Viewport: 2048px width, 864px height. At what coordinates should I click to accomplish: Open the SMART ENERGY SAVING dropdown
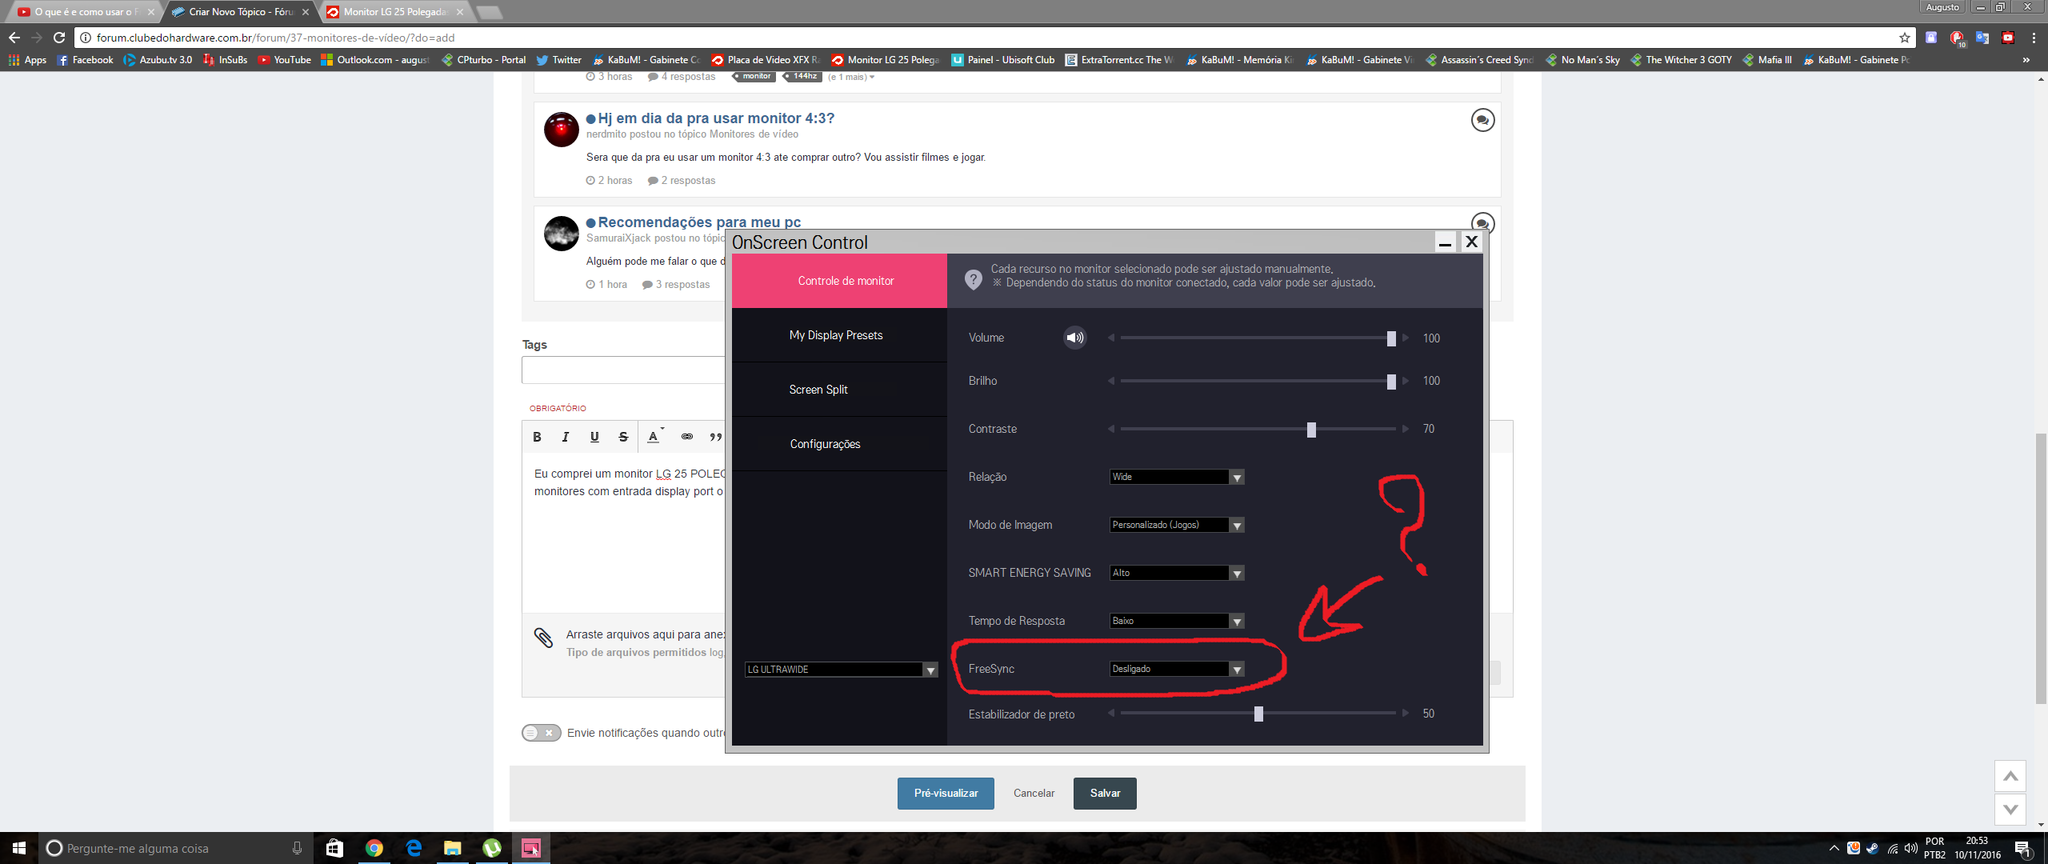pyautogui.click(x=1177, y=573)
